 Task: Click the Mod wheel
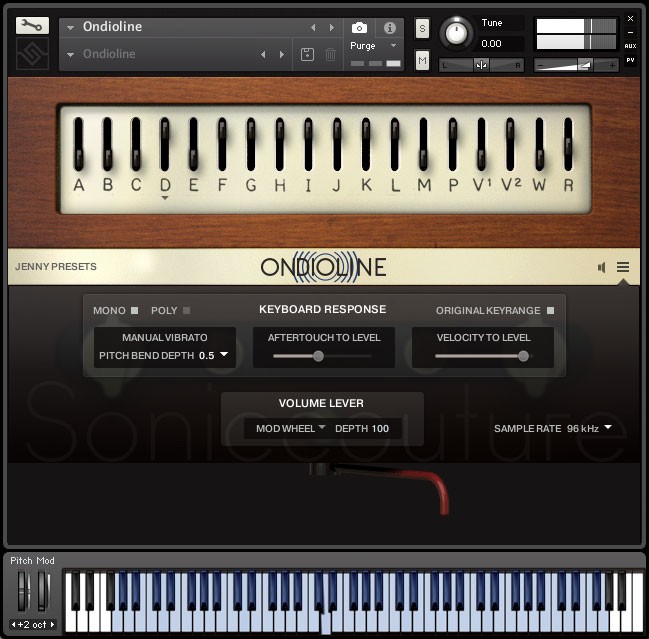point(43,590)
